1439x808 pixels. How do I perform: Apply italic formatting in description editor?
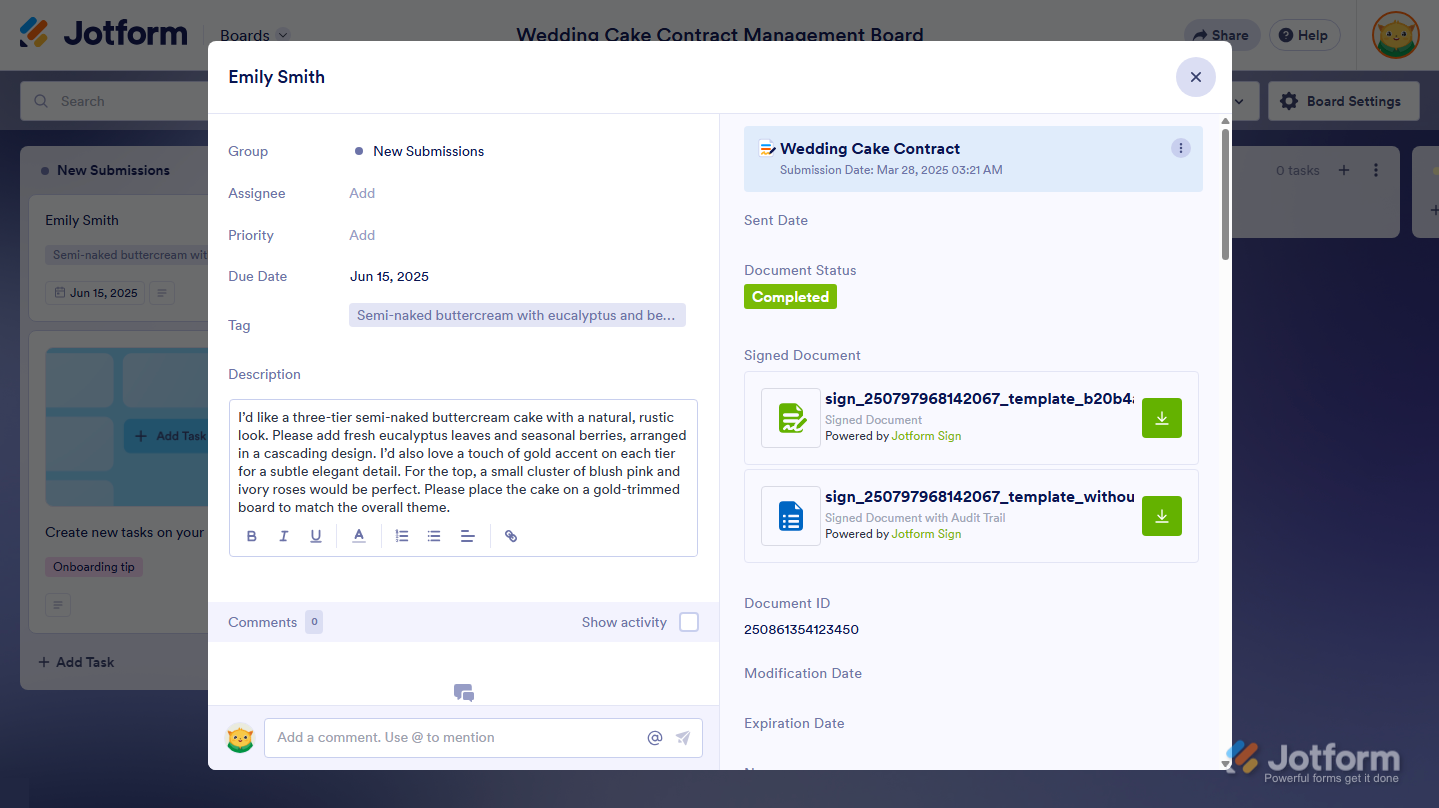(284, 536)
